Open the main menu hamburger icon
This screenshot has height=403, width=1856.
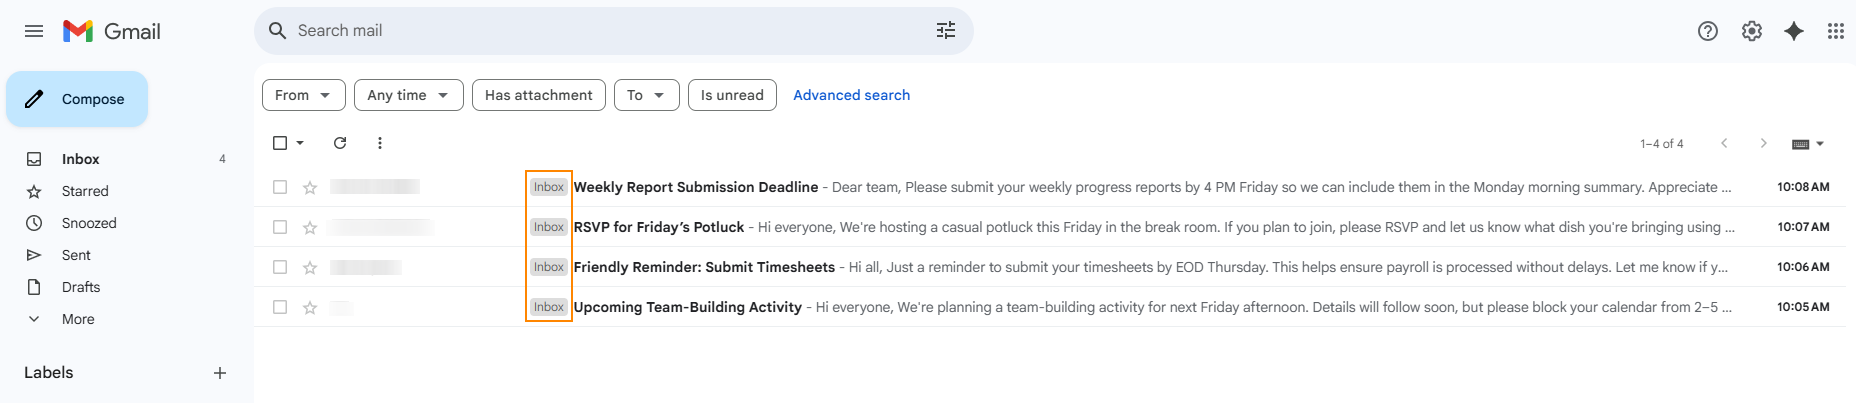click(x=34, y=31)
